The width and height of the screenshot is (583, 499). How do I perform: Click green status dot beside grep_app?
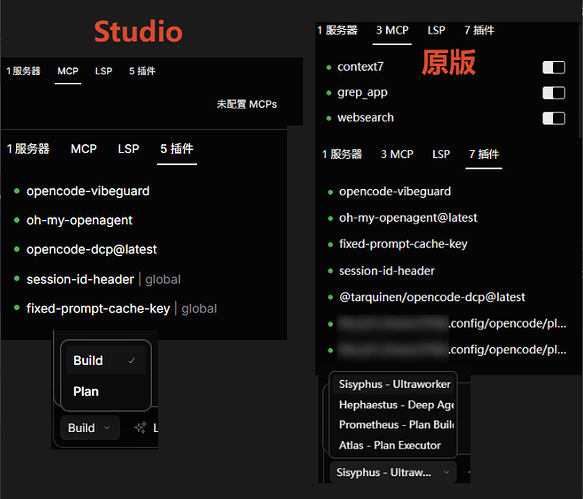[329, 93]
